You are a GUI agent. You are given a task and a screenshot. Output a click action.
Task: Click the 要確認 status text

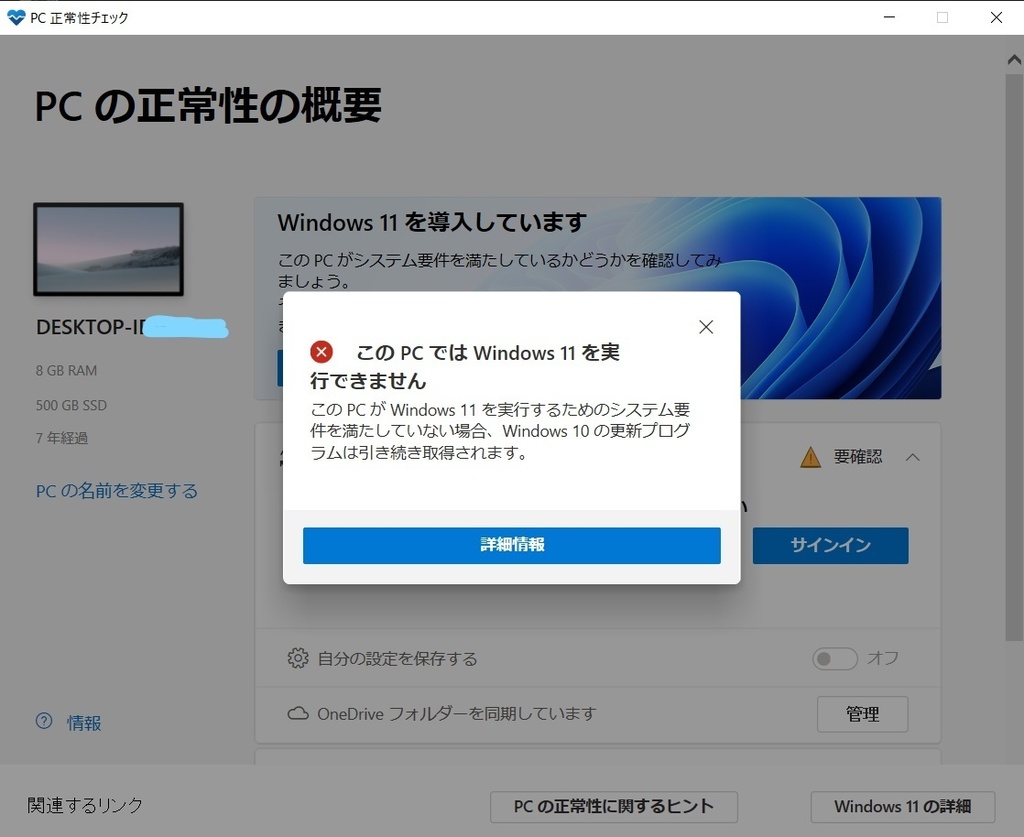[857, 456]
